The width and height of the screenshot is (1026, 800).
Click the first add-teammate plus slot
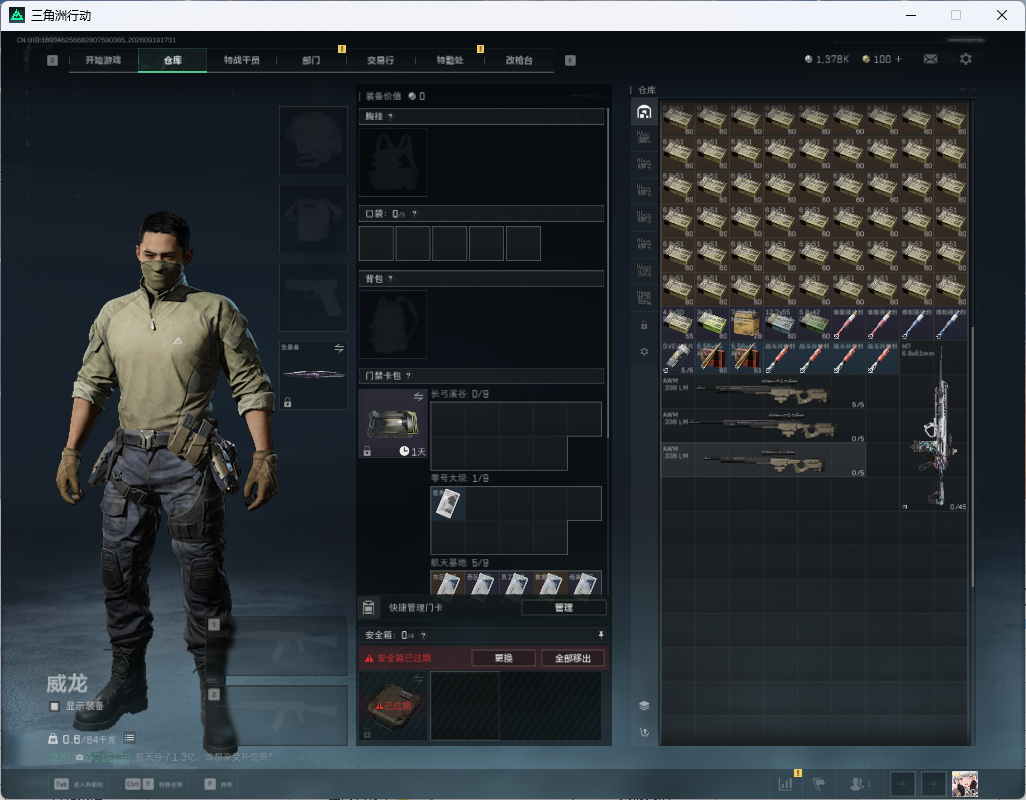coord(902,784)
